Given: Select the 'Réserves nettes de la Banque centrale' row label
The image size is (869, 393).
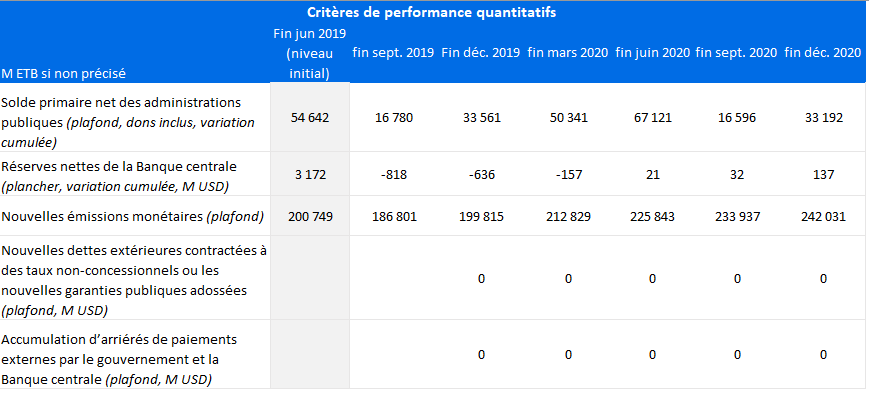Looking at the screenshot, I should pyautogui.click(x=119, y=176).
